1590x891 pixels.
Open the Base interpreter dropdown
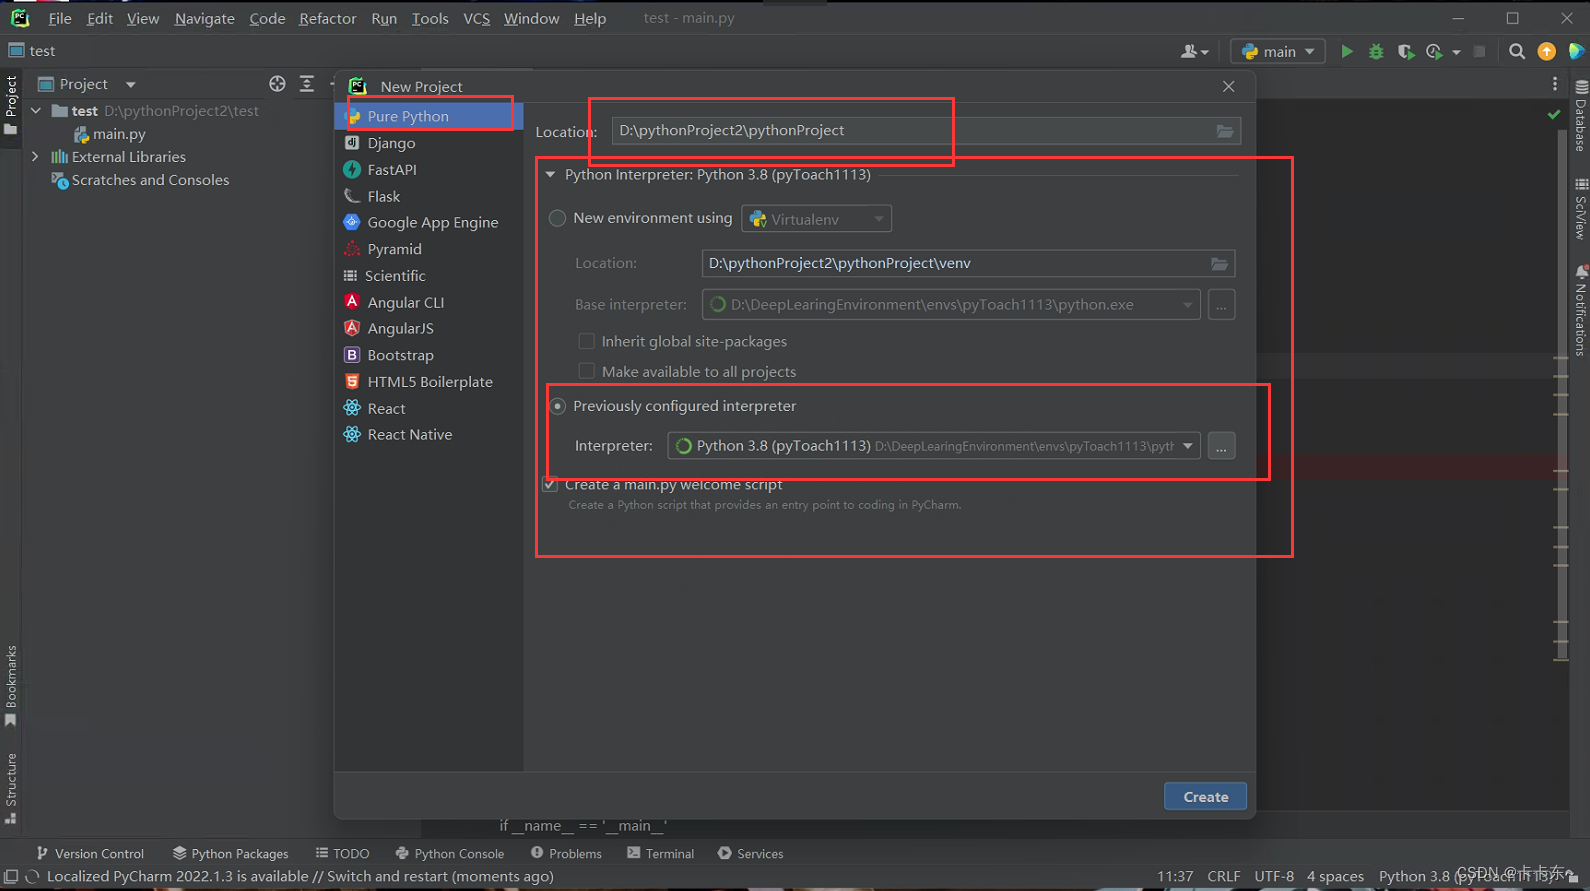[x=951, y=305]
